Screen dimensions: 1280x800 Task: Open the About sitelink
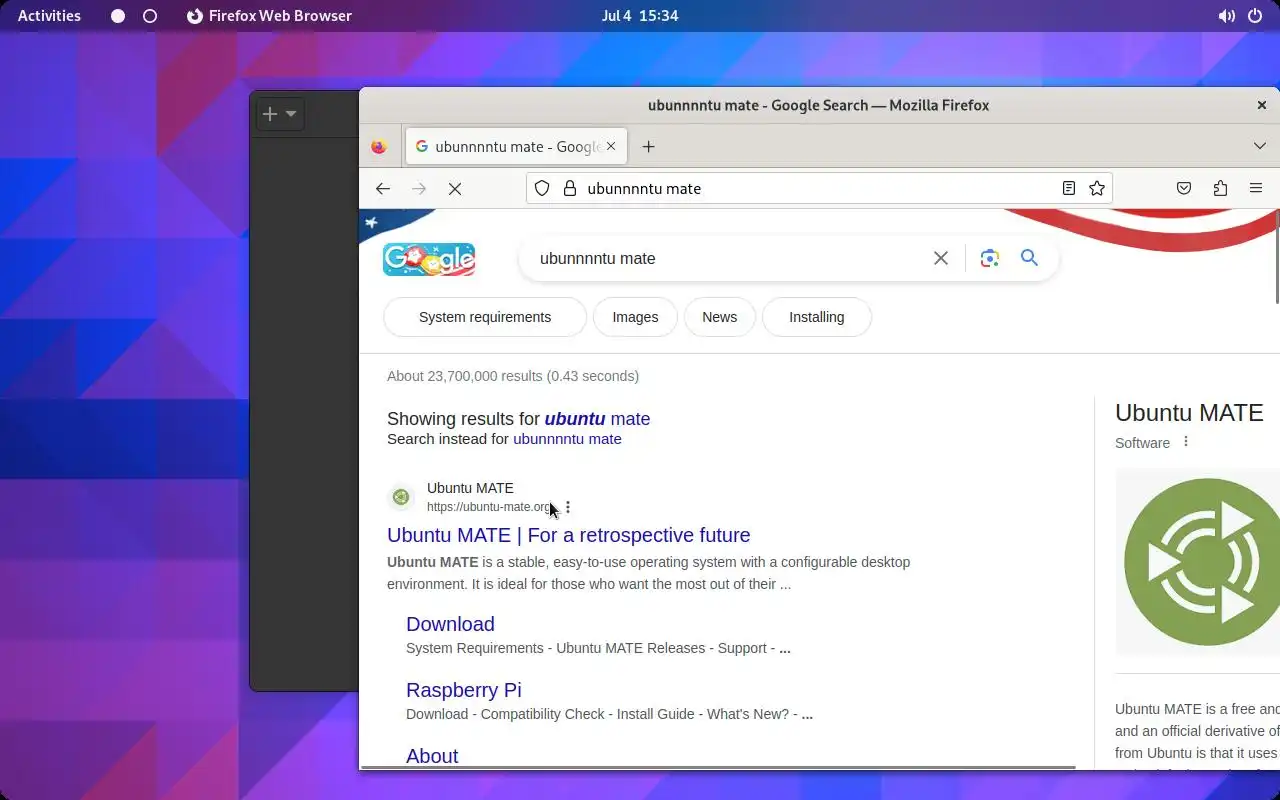point(432,756)
